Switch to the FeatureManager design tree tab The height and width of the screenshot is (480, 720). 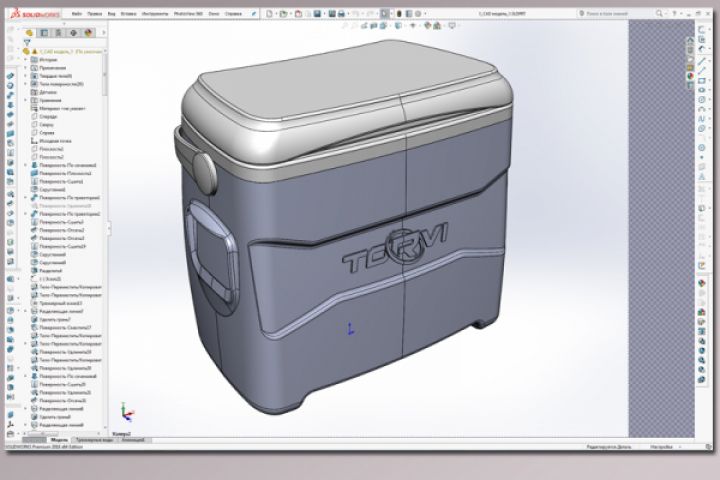(29, 33)
